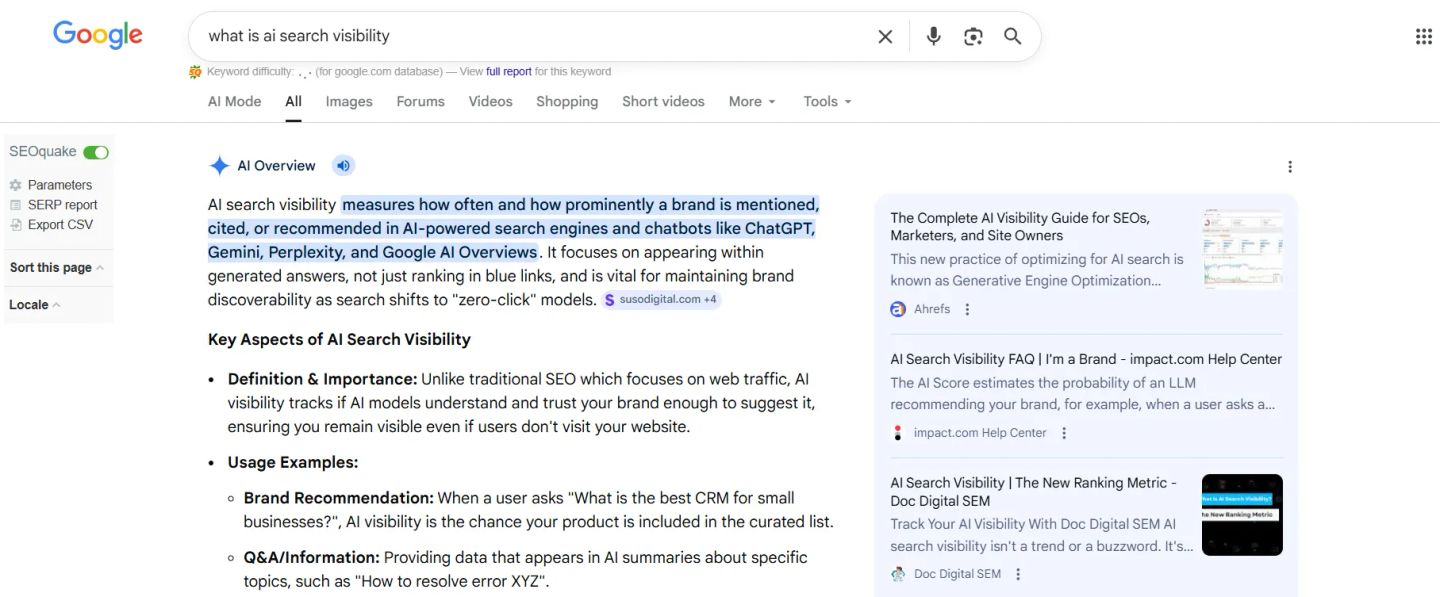
Task: Select the All results tab
Action: coord(293,101)
